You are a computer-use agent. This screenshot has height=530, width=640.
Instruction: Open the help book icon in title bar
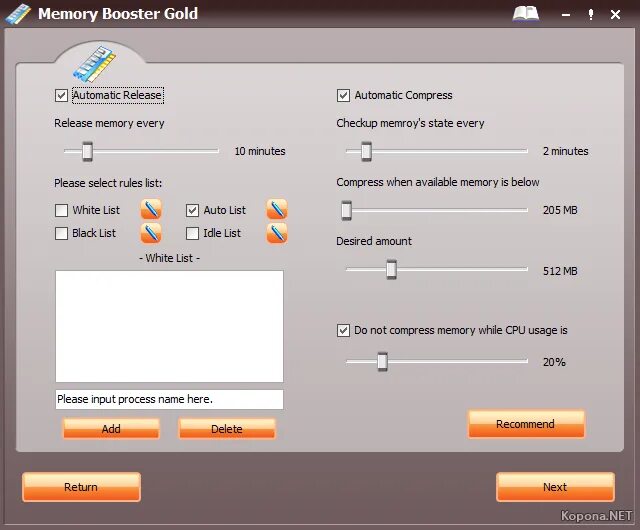(x=525, y=14)
